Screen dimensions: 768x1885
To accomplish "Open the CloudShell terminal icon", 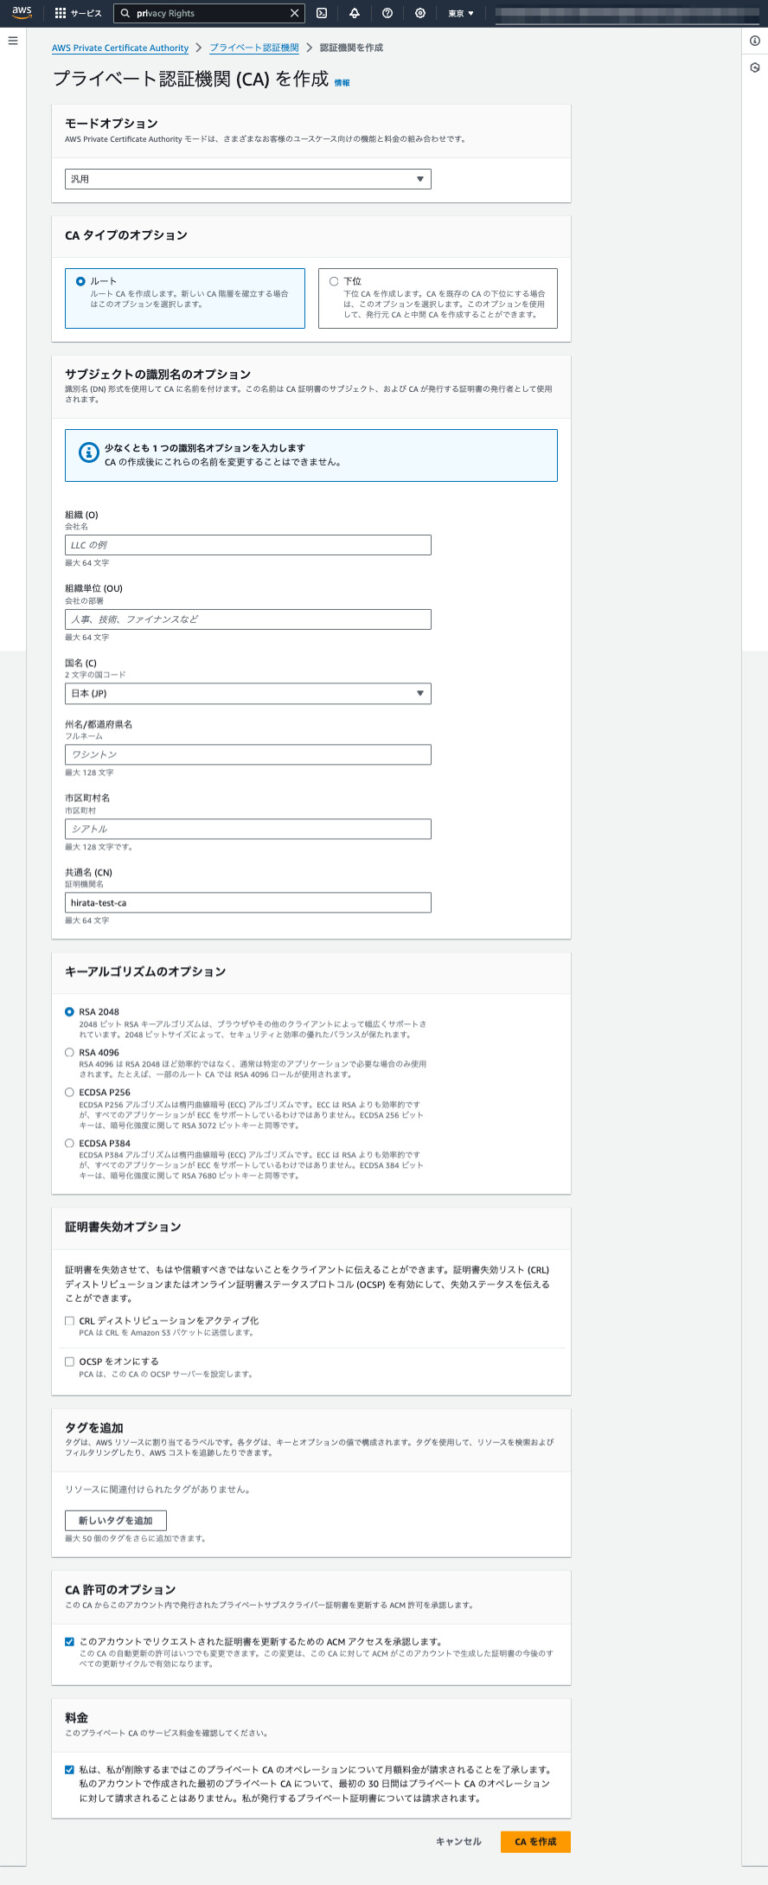I will click(x=321, y=13).
